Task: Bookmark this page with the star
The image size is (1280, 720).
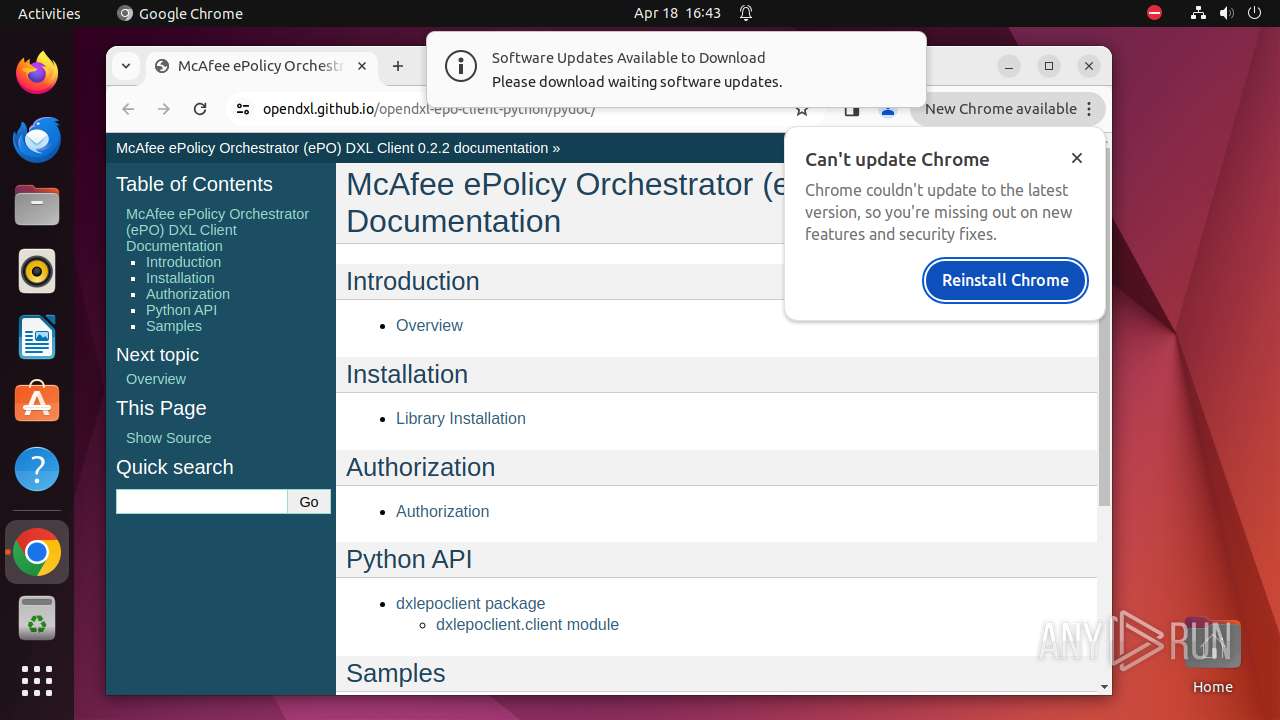Action: 802,110
